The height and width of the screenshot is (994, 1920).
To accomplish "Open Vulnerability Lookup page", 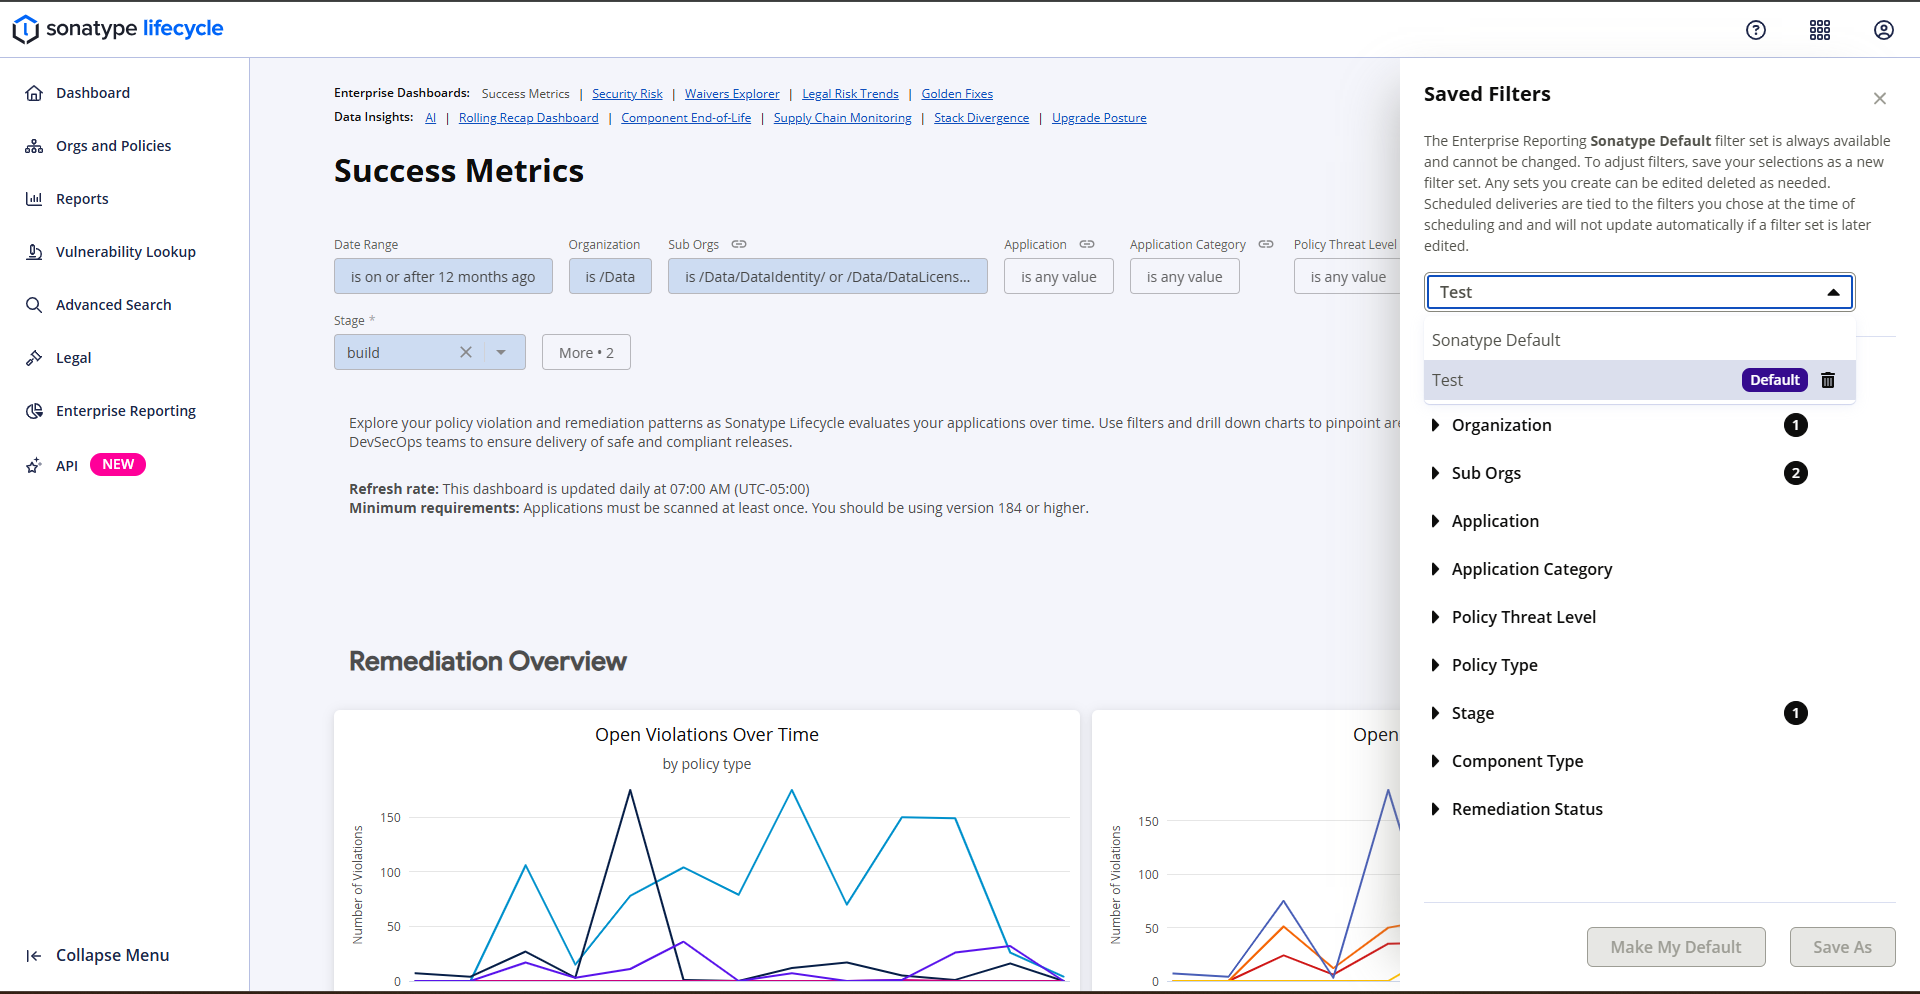I will tap(126, 252).
